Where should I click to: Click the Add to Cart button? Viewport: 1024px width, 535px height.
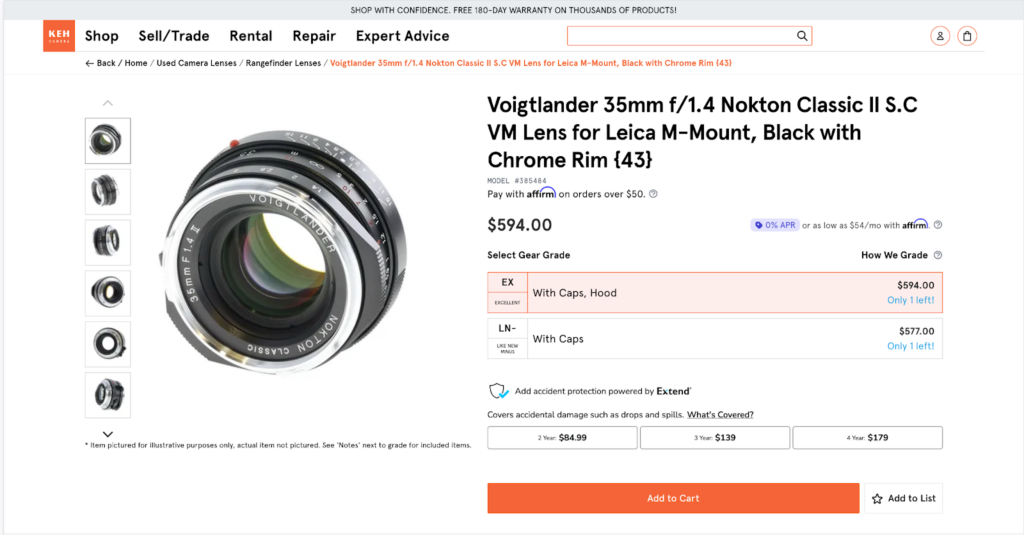tap(673, 498)
